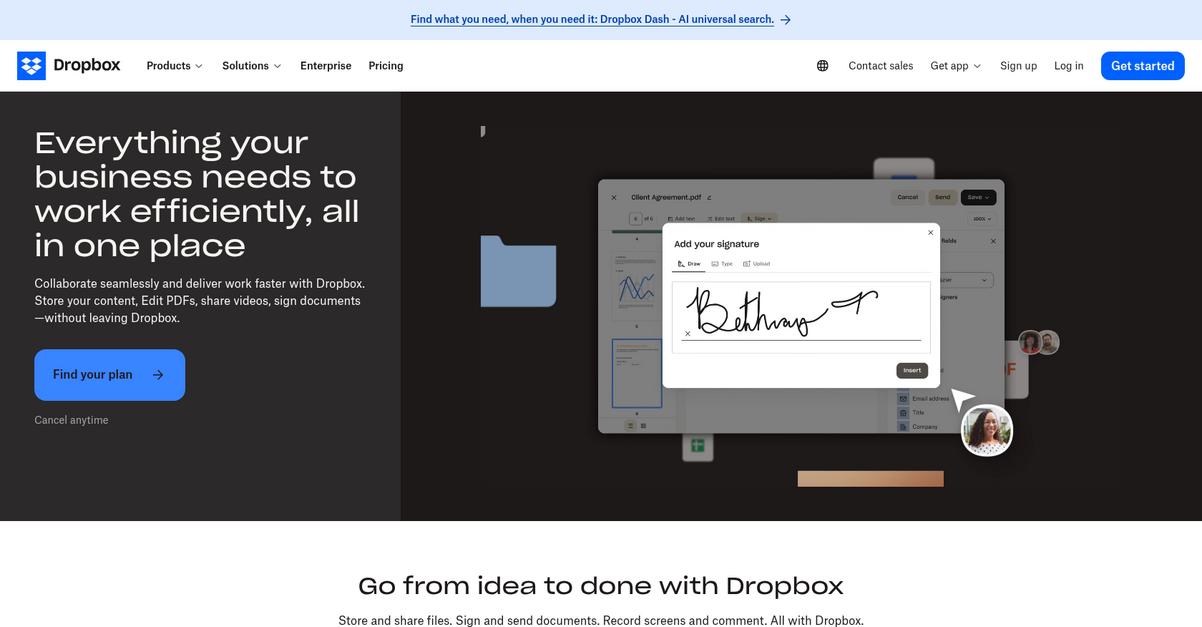Open the 100% zoom dropdown
Viewport: 1202px width, 627px height.
(981, 218)
